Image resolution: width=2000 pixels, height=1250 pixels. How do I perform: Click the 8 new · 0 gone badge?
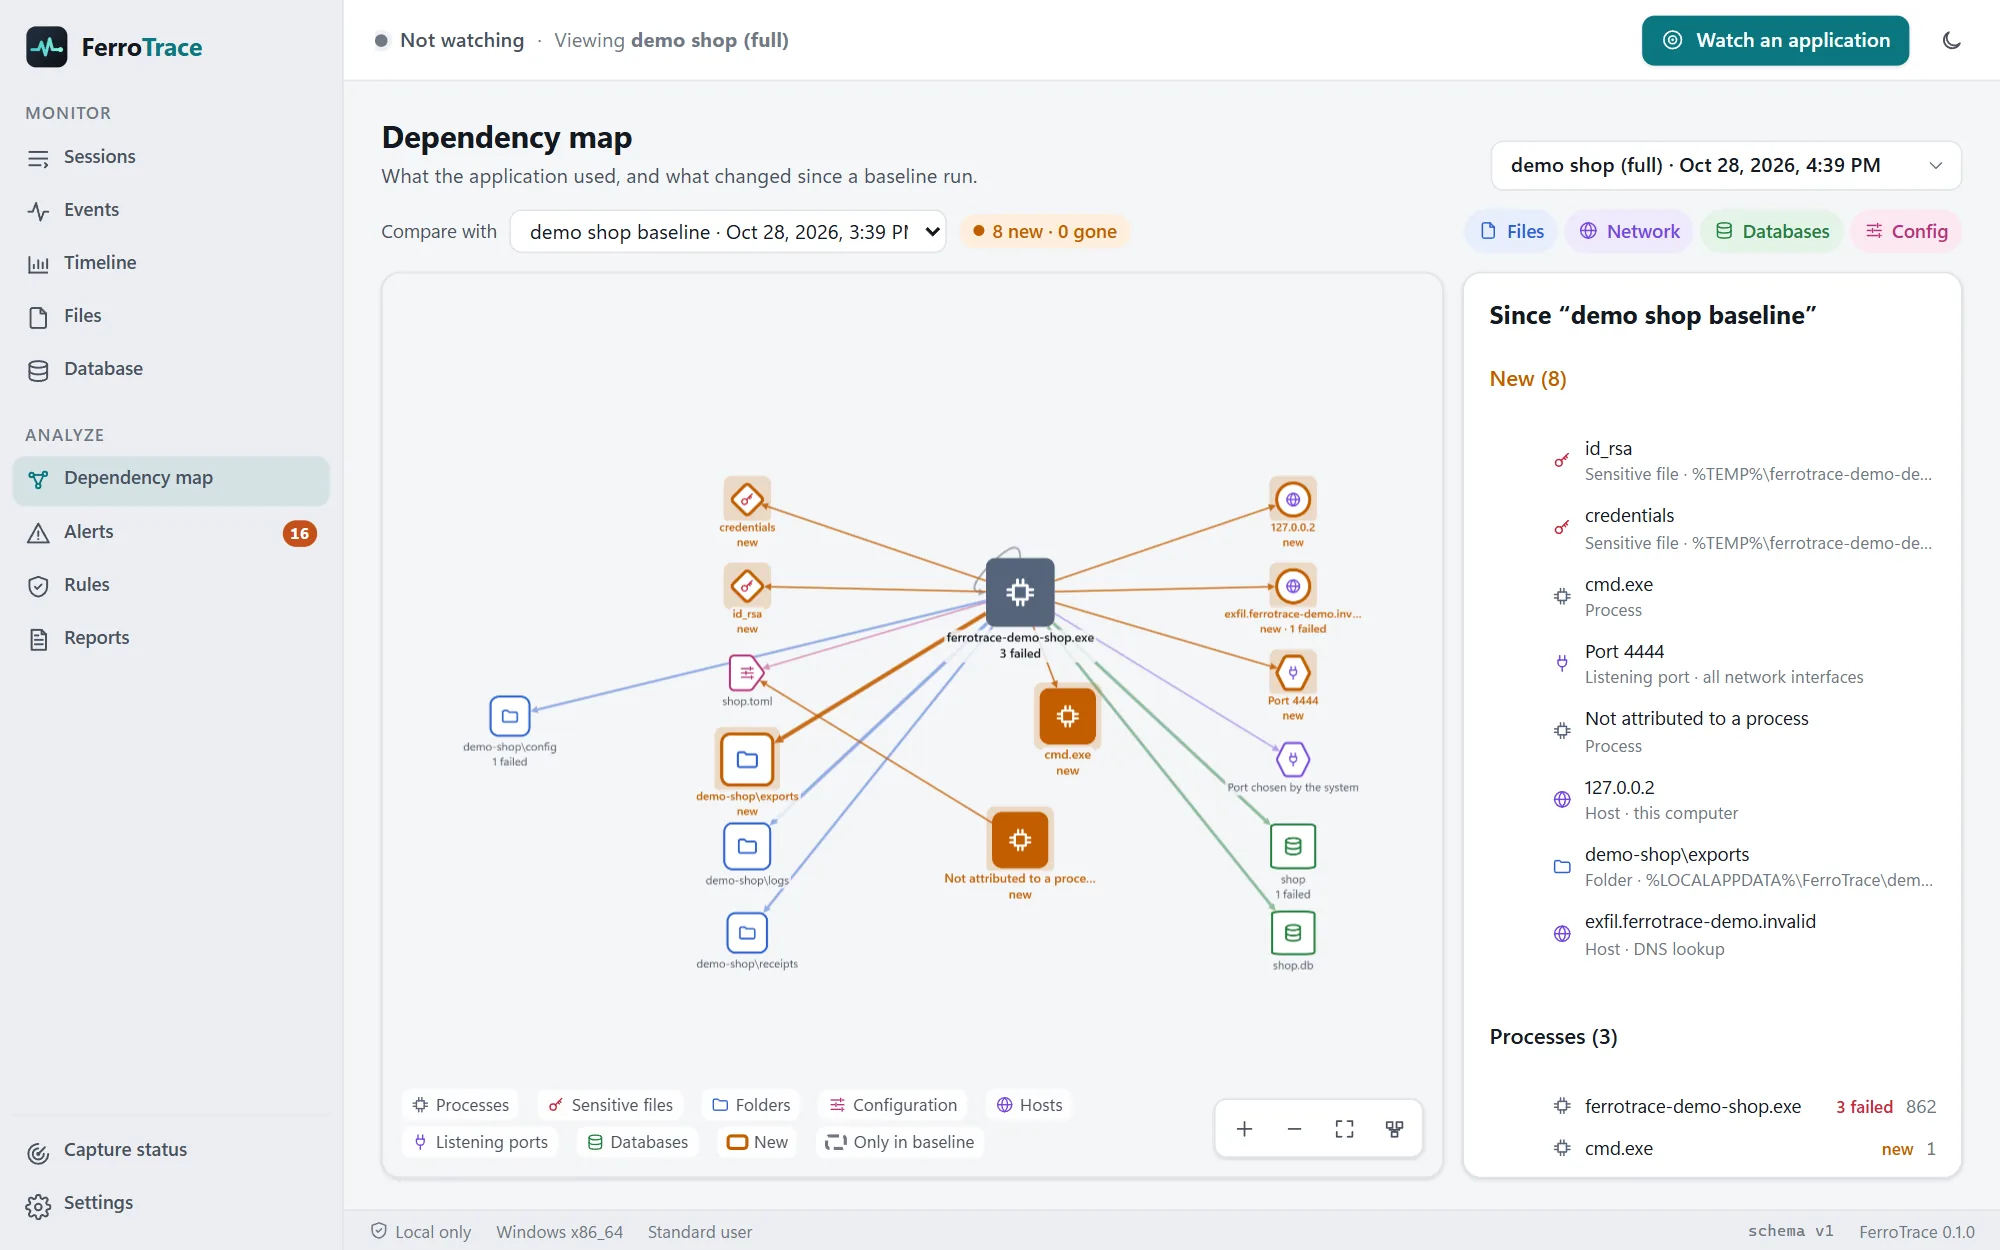(1044, 231)
